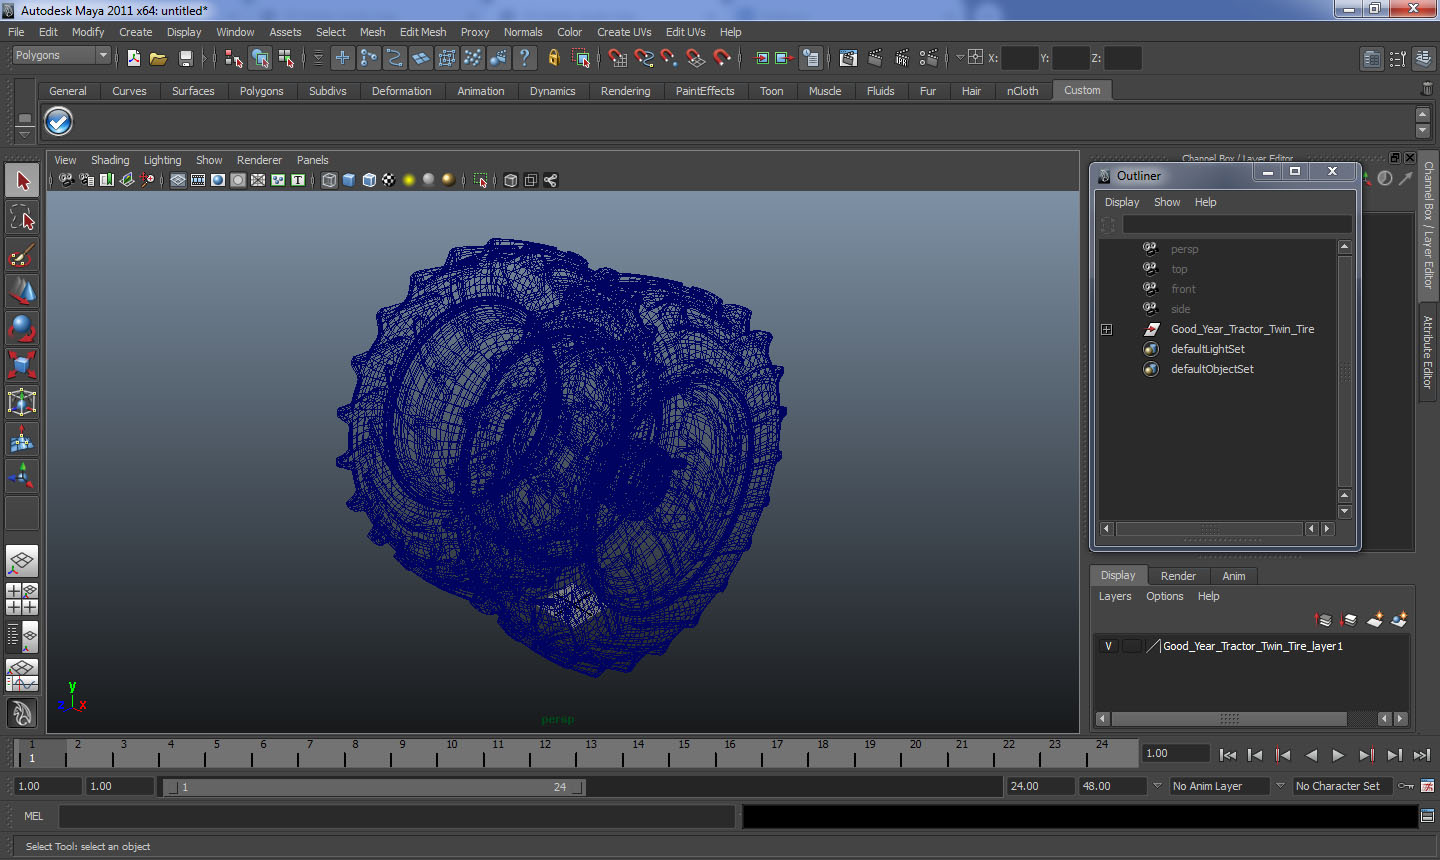Open shelf options arrow under shelf tabs
Screen dimensions: 1440x860
(25, 134)
